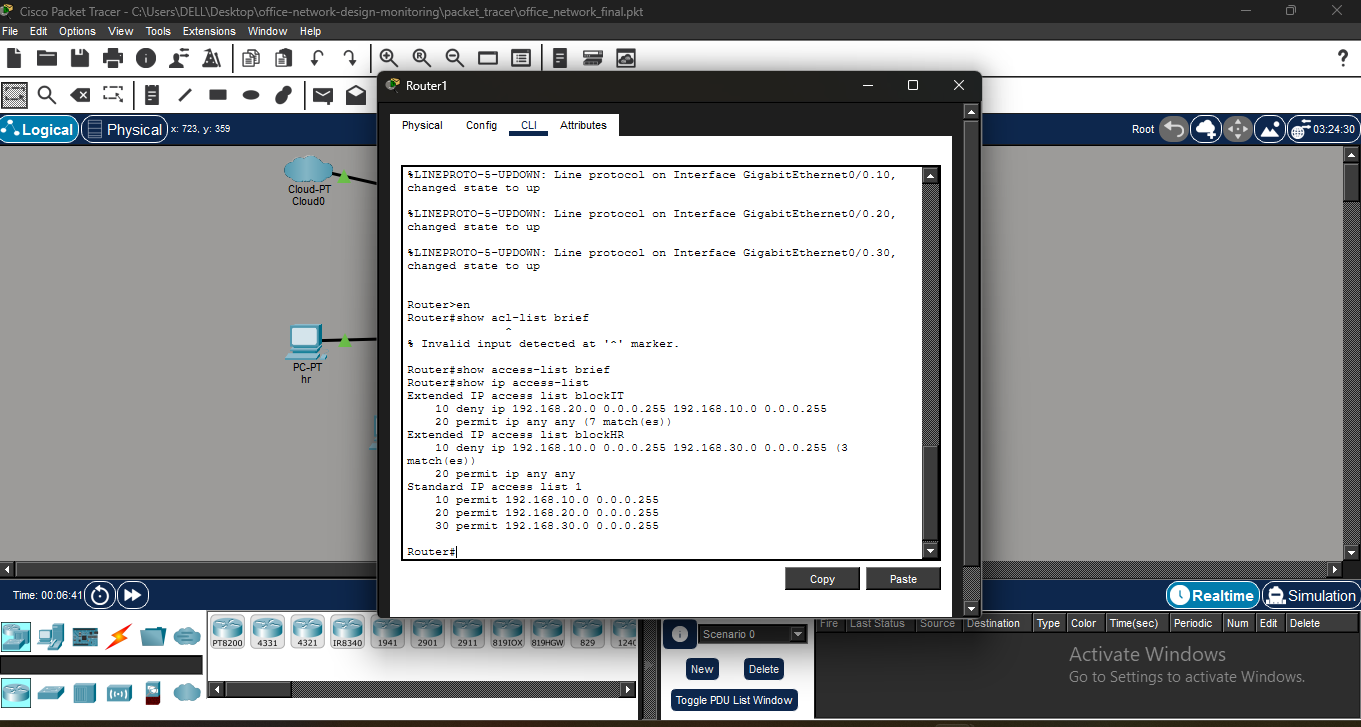Select the Inspect magnifier tool
The image size is (1361, 727).
pos(47,95)
